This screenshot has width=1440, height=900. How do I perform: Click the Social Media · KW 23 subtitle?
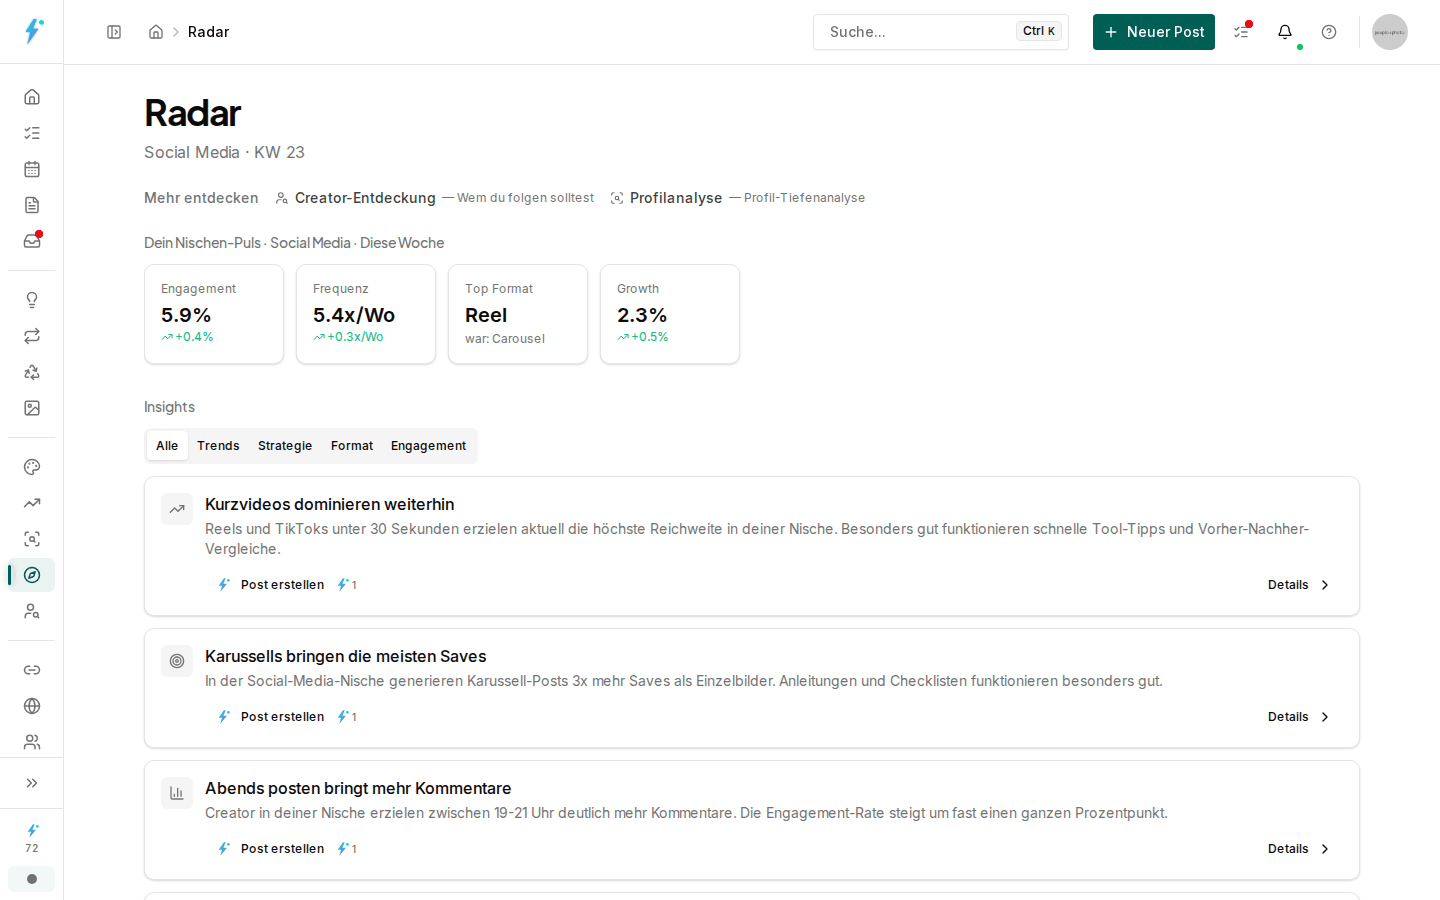click(x=224, y=152)
